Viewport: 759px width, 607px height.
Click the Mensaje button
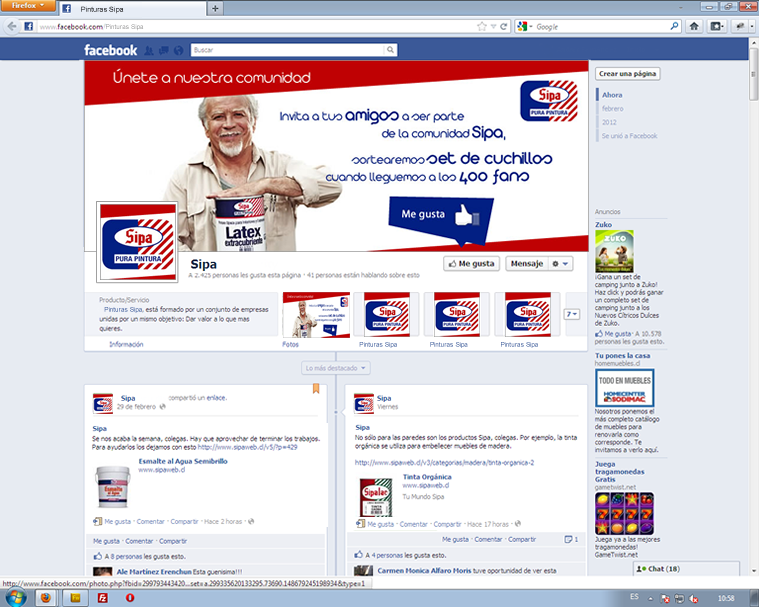[527, 264]
